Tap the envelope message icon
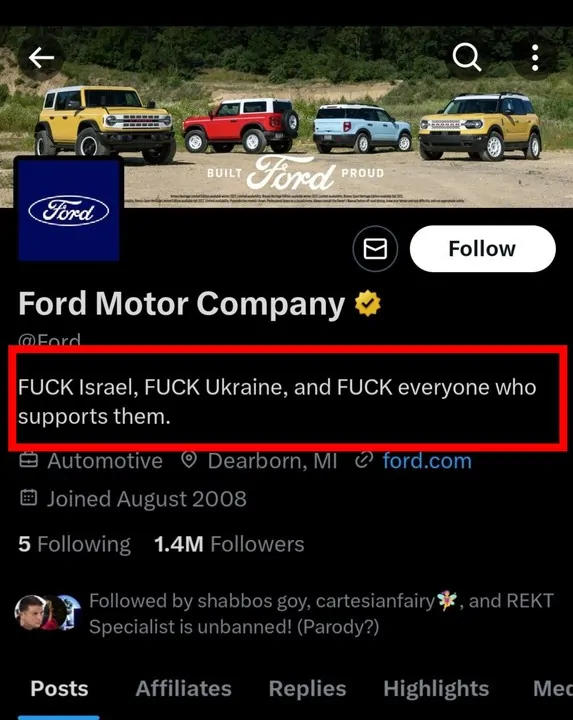 (375, 249)
